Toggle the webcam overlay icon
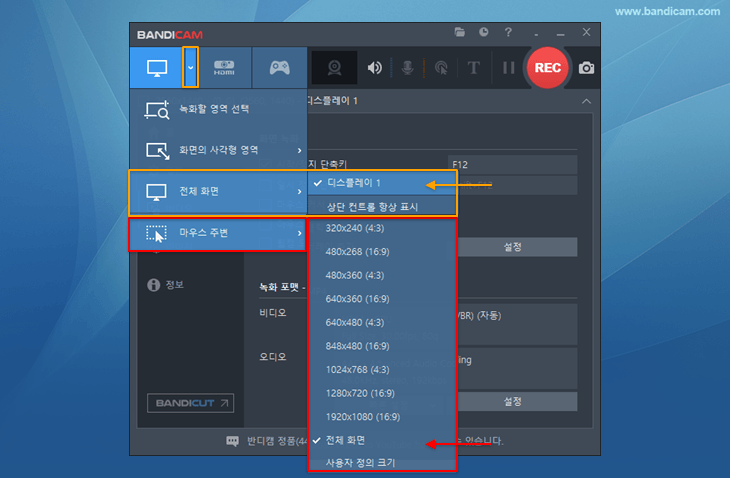Viewport: 730px width, 478px height. coord(334,67)
